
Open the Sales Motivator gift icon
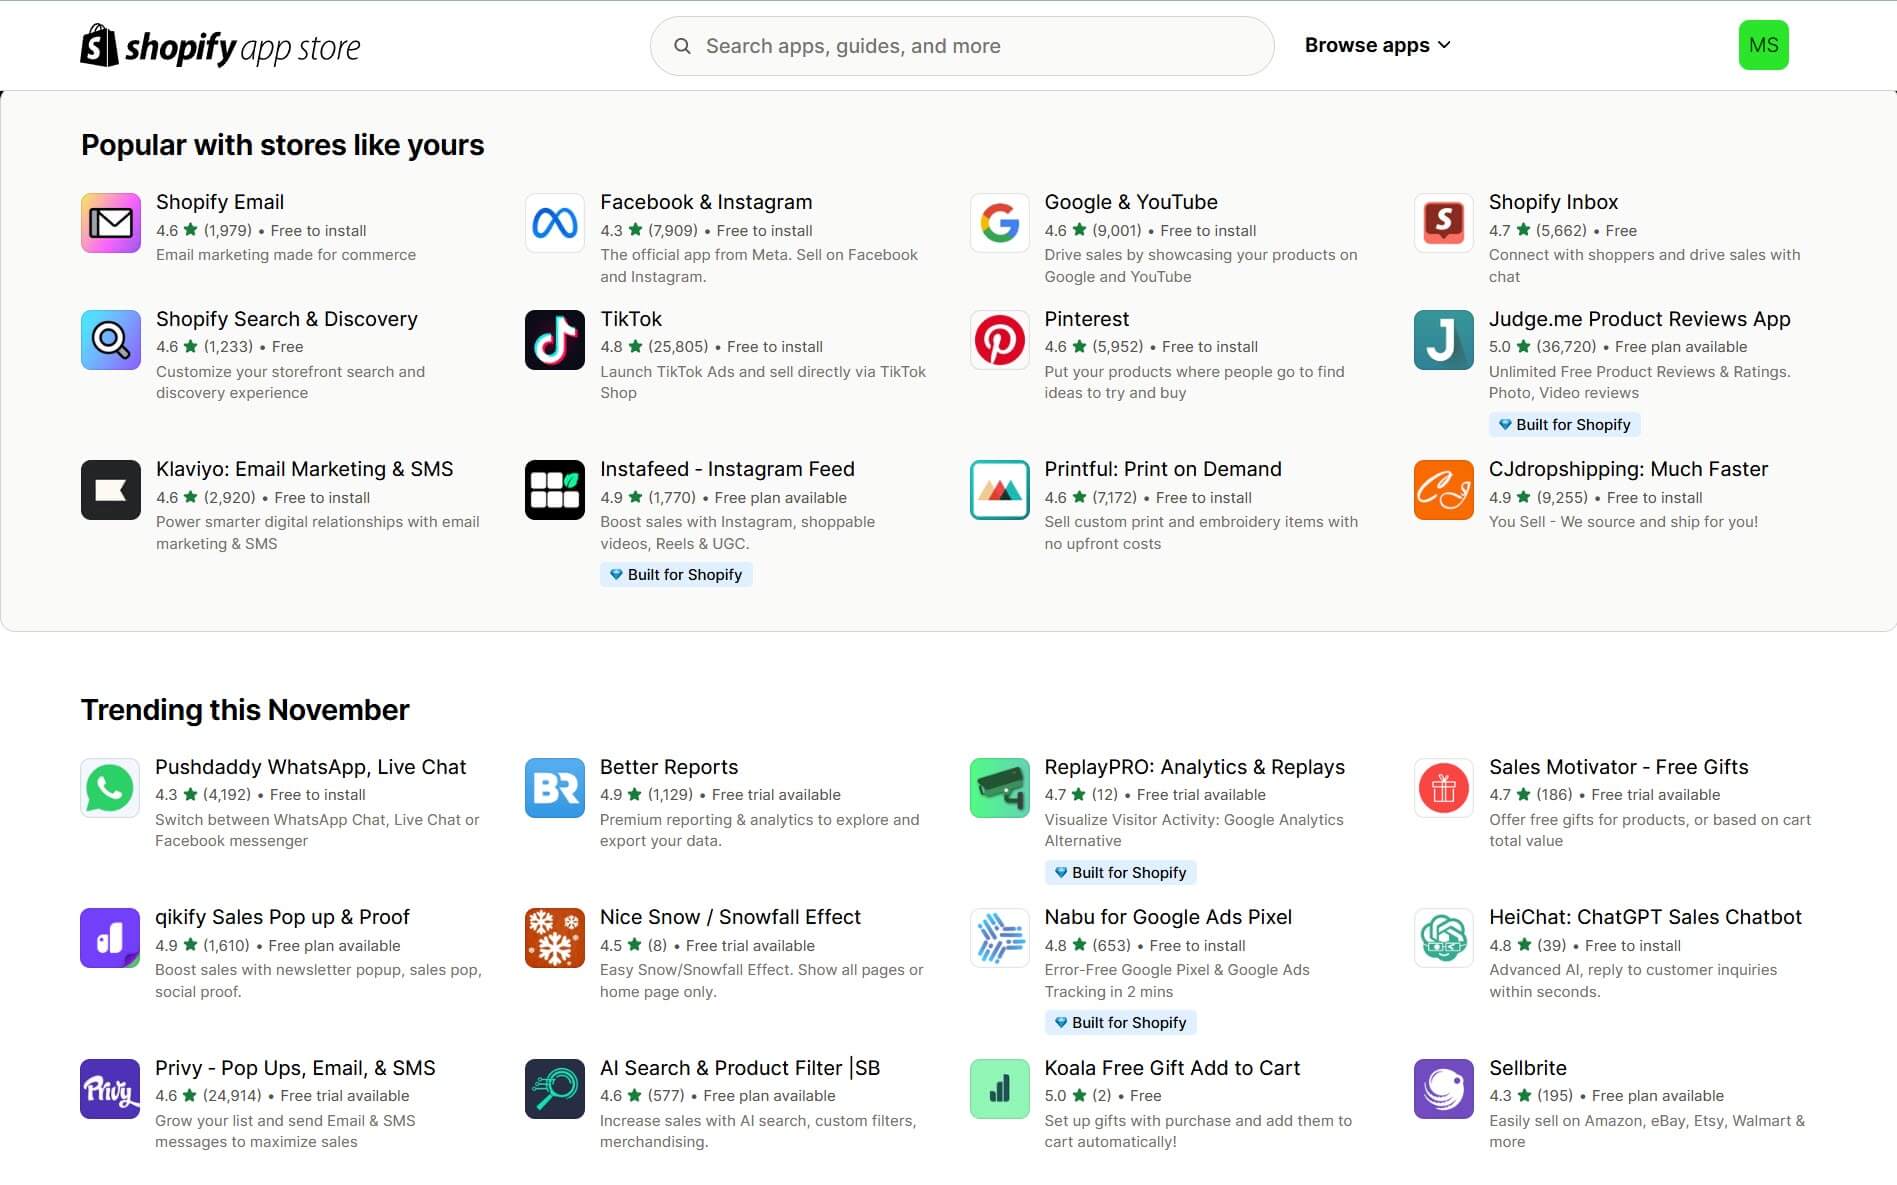1443,788
